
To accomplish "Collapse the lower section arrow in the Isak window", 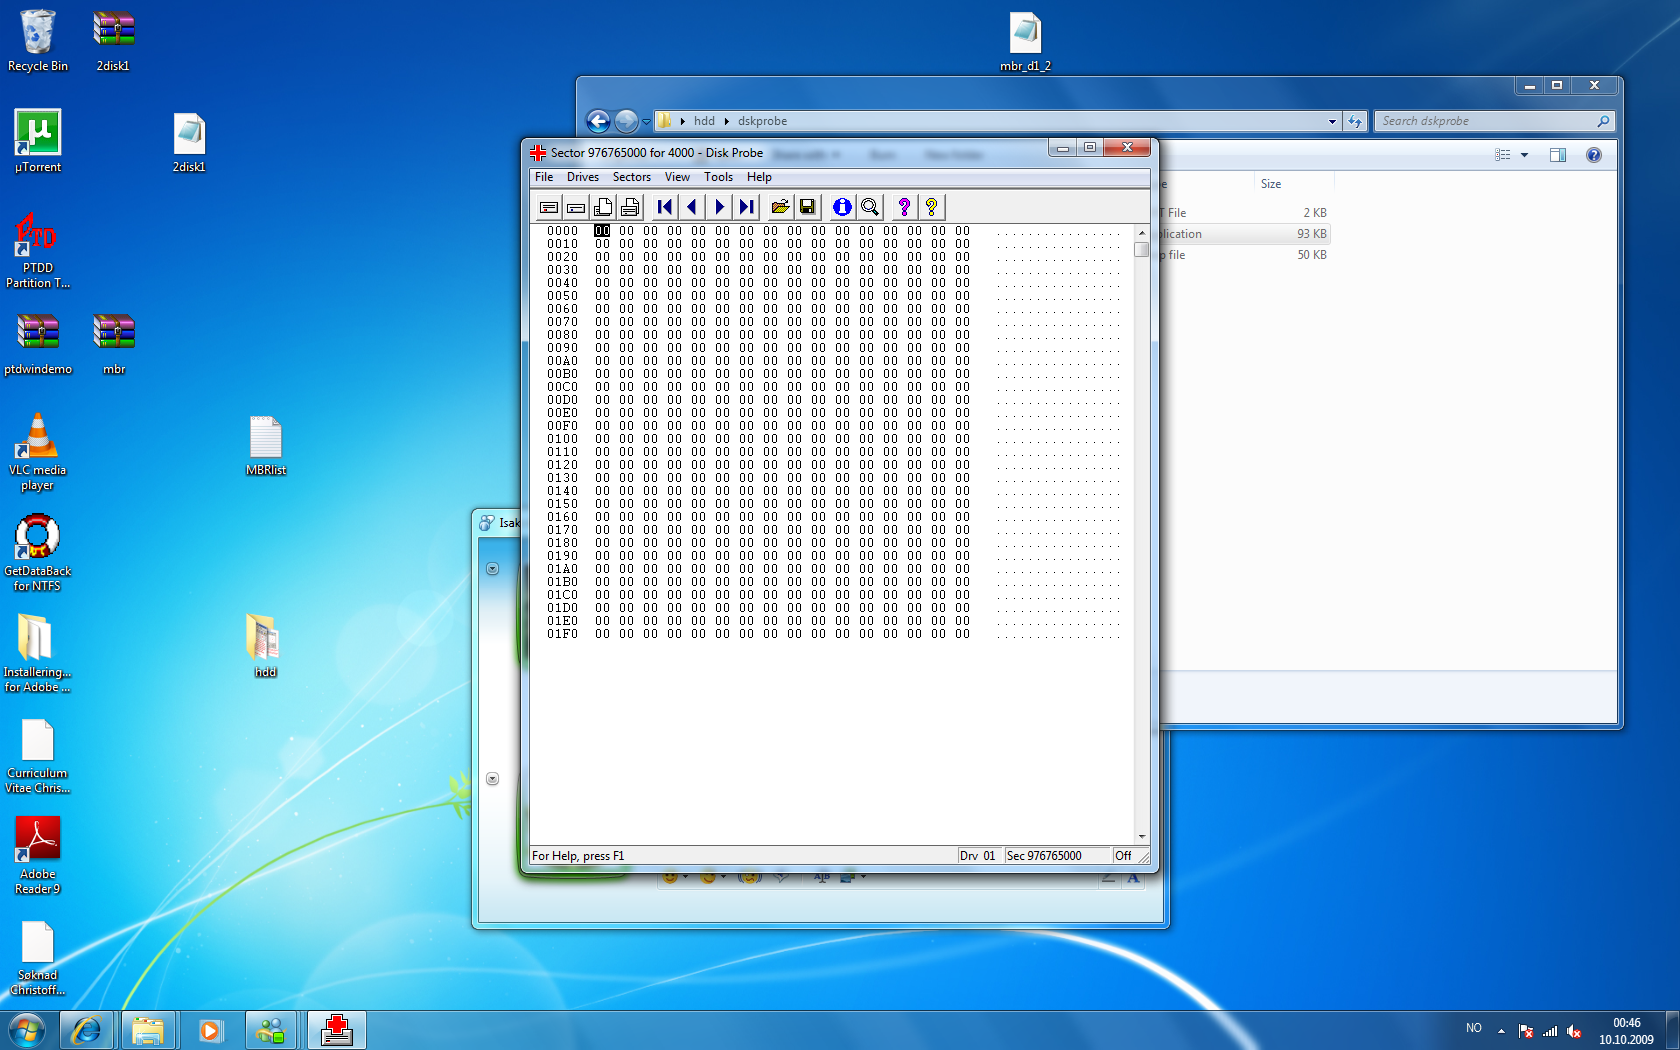I will tap(492, 779).
